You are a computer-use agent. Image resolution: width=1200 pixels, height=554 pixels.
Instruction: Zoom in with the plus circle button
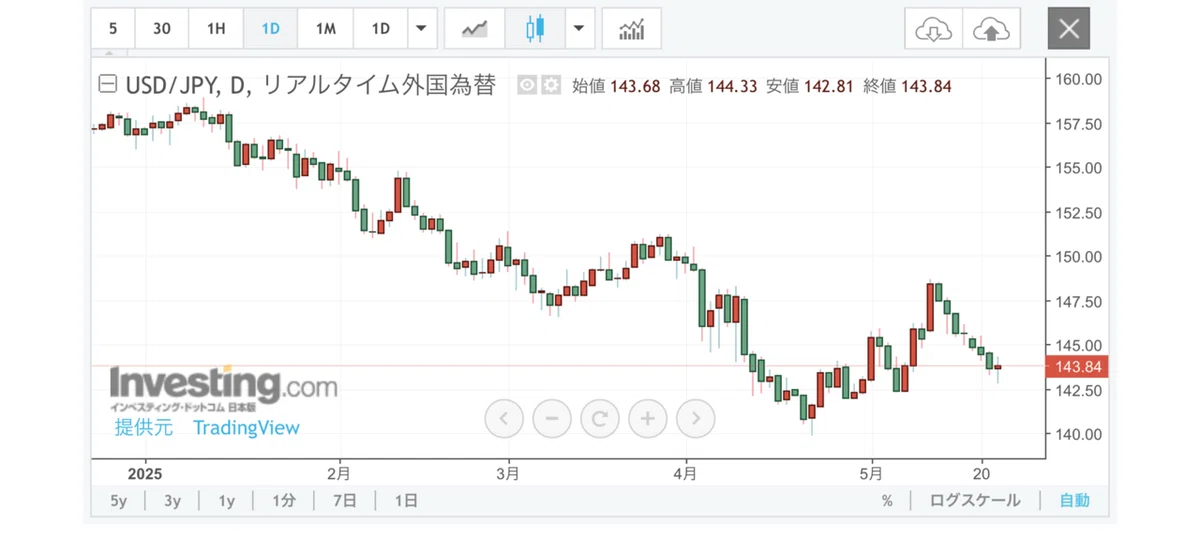[648, 418]
